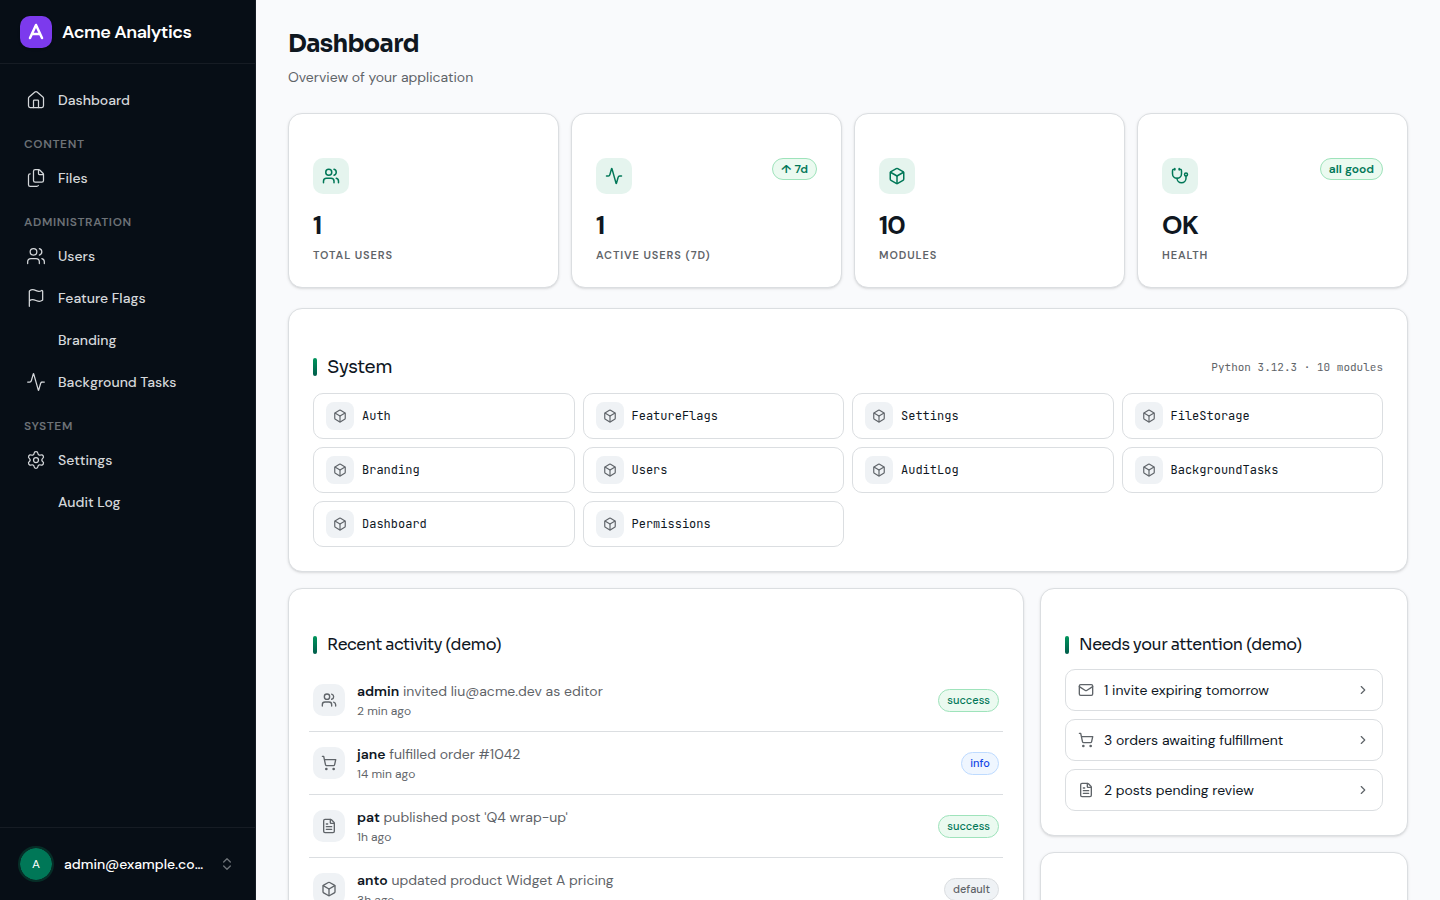Open Settings under System in sidebar

coord(128,460)
